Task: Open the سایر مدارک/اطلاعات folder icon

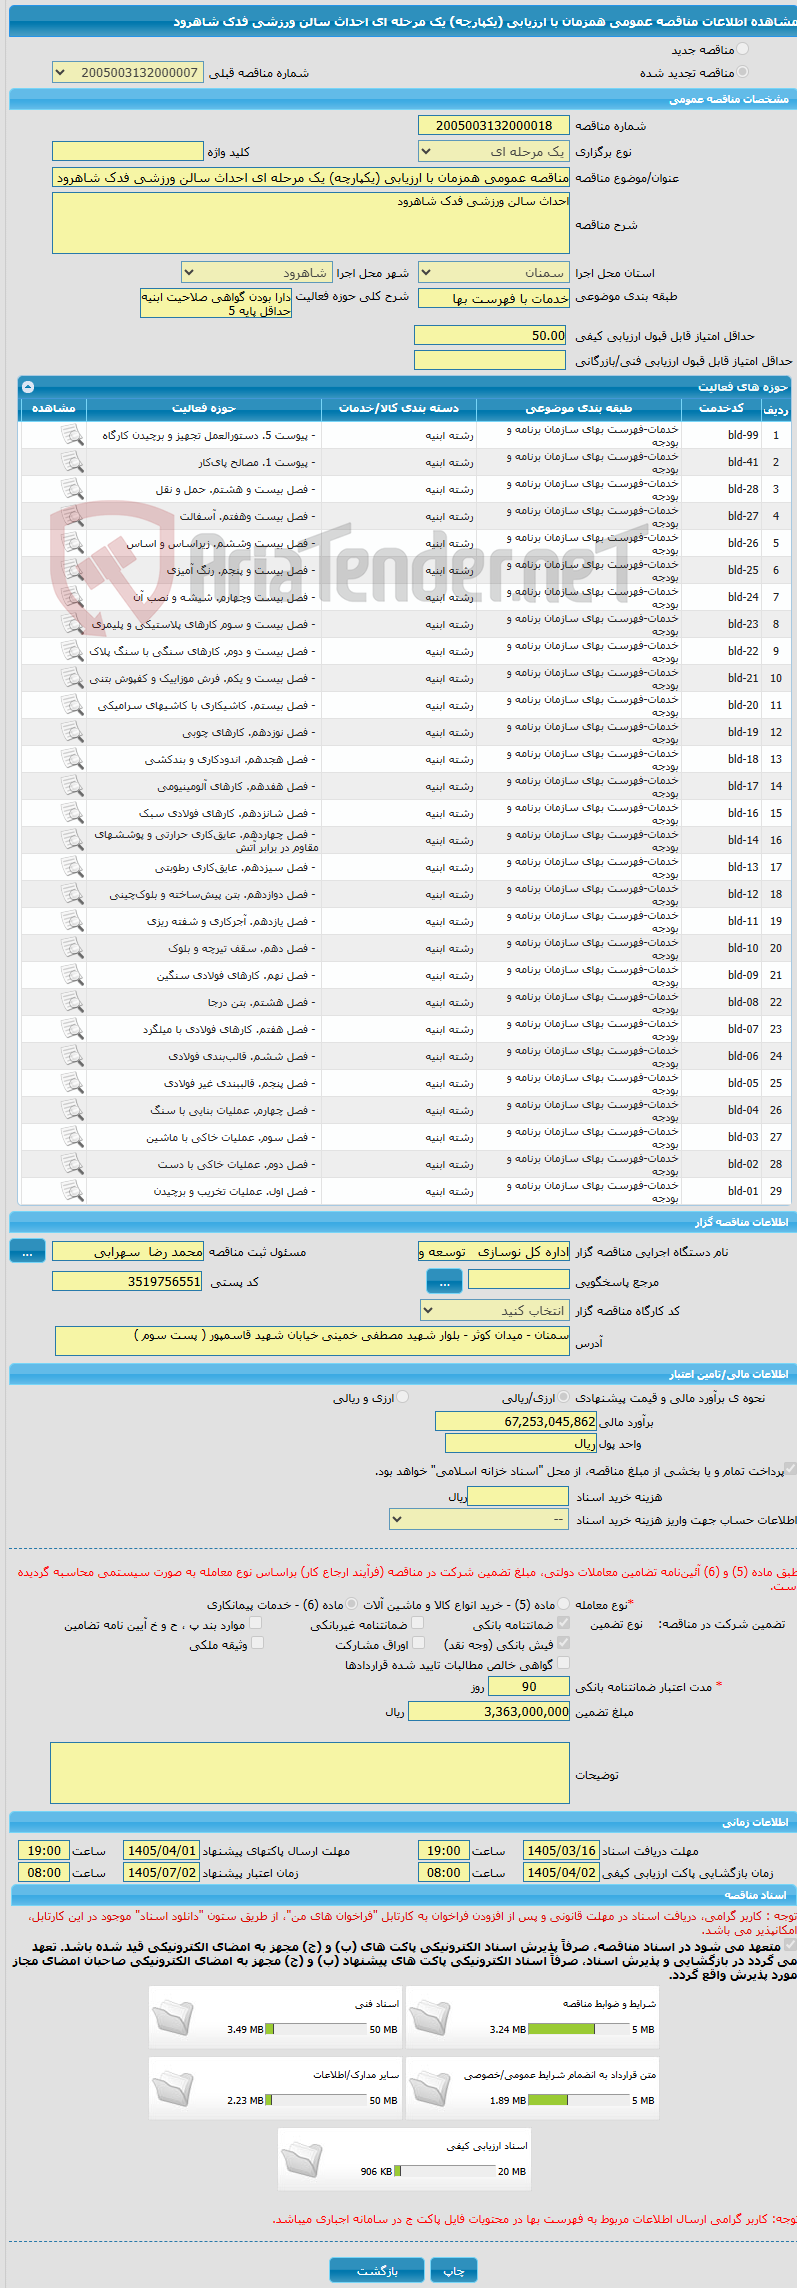Action: 172,2088
